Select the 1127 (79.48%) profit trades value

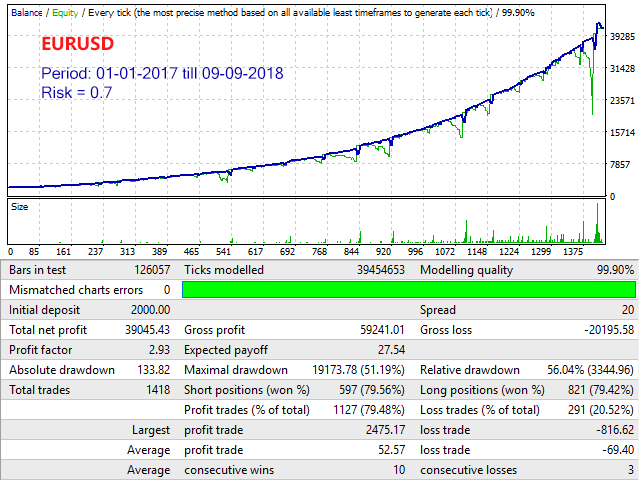pos(369,410)
